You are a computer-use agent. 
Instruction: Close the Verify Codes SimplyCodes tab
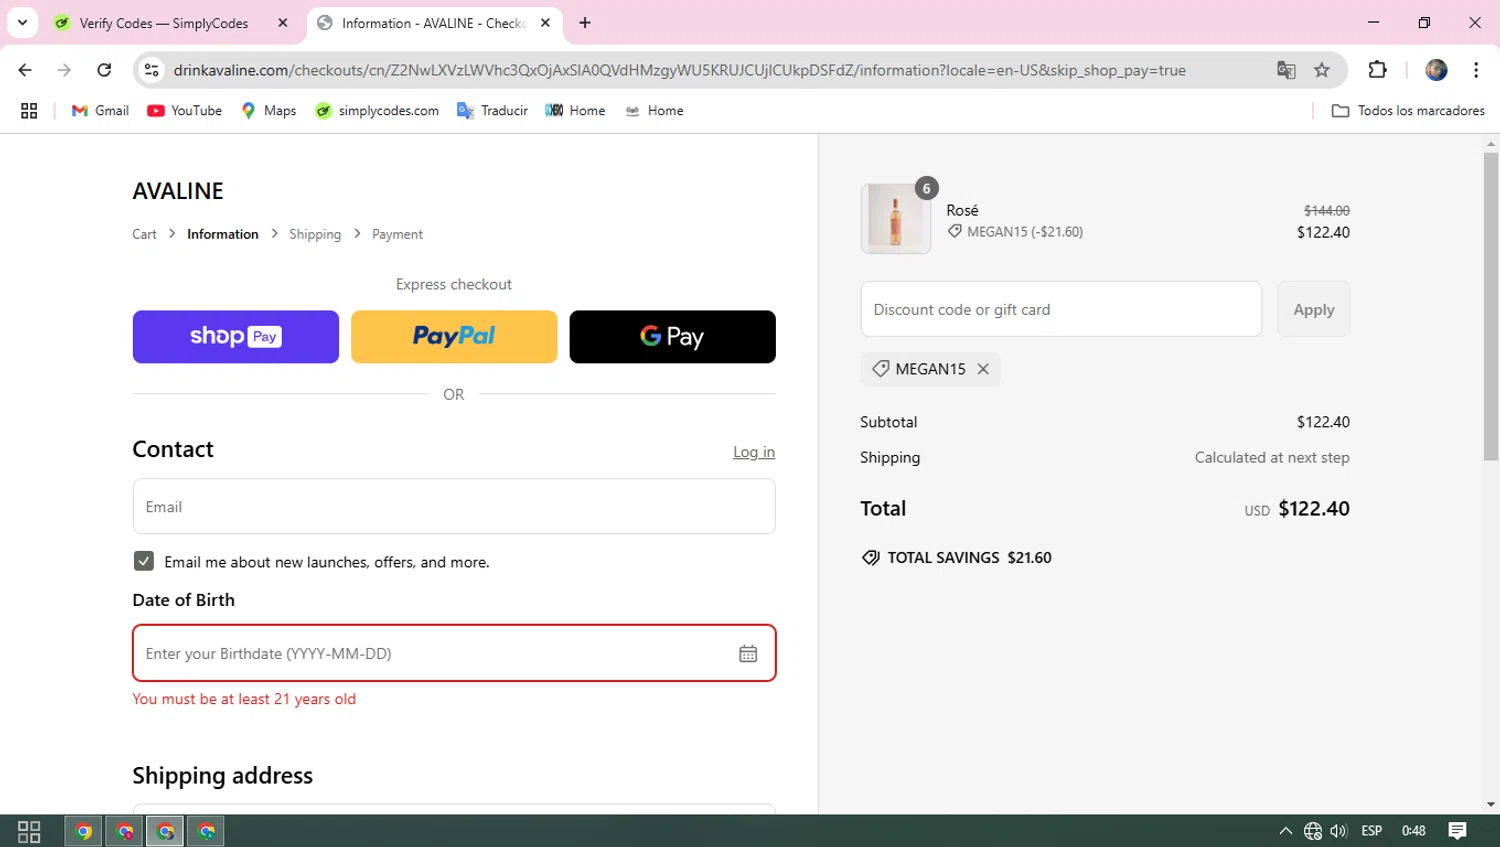point(283,23)
